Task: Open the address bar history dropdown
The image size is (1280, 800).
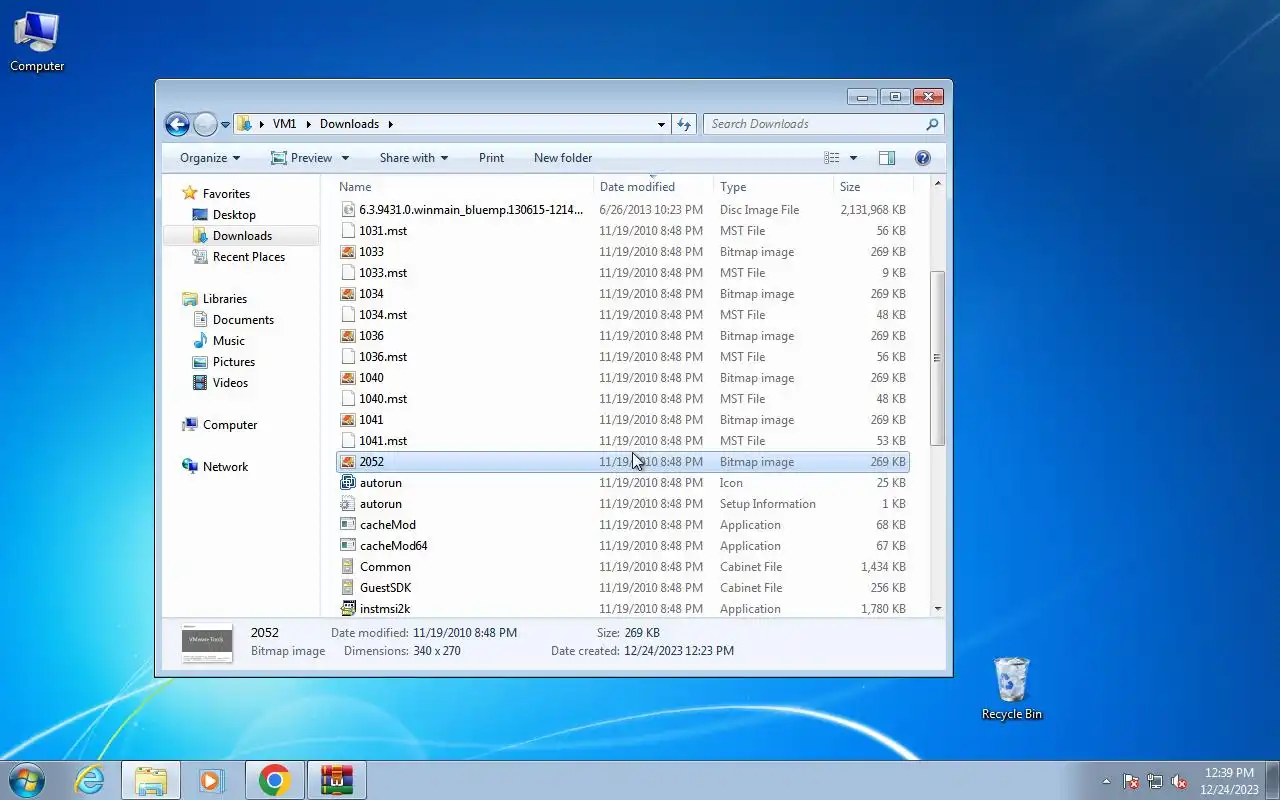Action: point(661,125)
